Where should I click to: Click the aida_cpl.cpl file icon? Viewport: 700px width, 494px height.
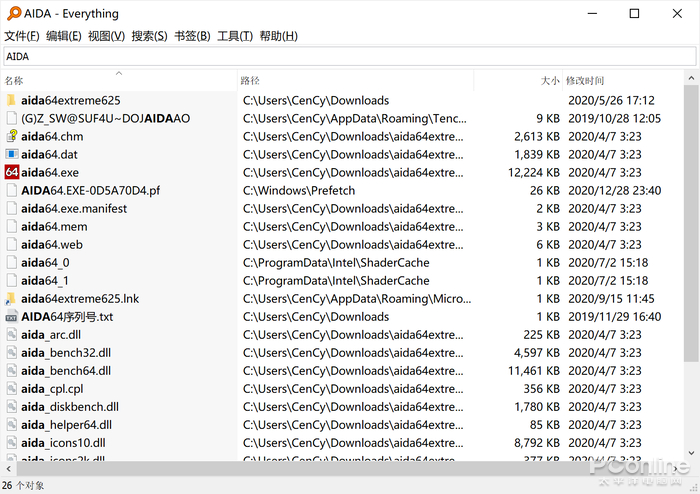(x=12, y=389)
